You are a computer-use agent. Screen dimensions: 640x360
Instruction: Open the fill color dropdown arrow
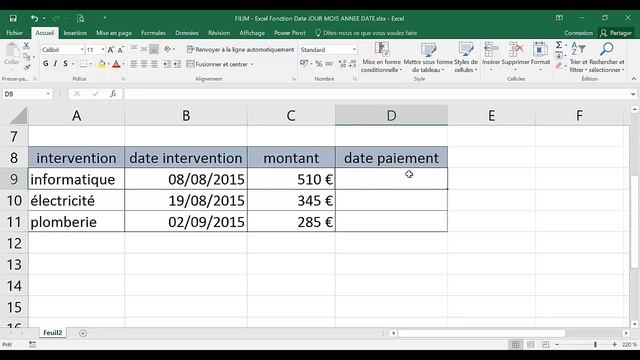coord(109,64)
